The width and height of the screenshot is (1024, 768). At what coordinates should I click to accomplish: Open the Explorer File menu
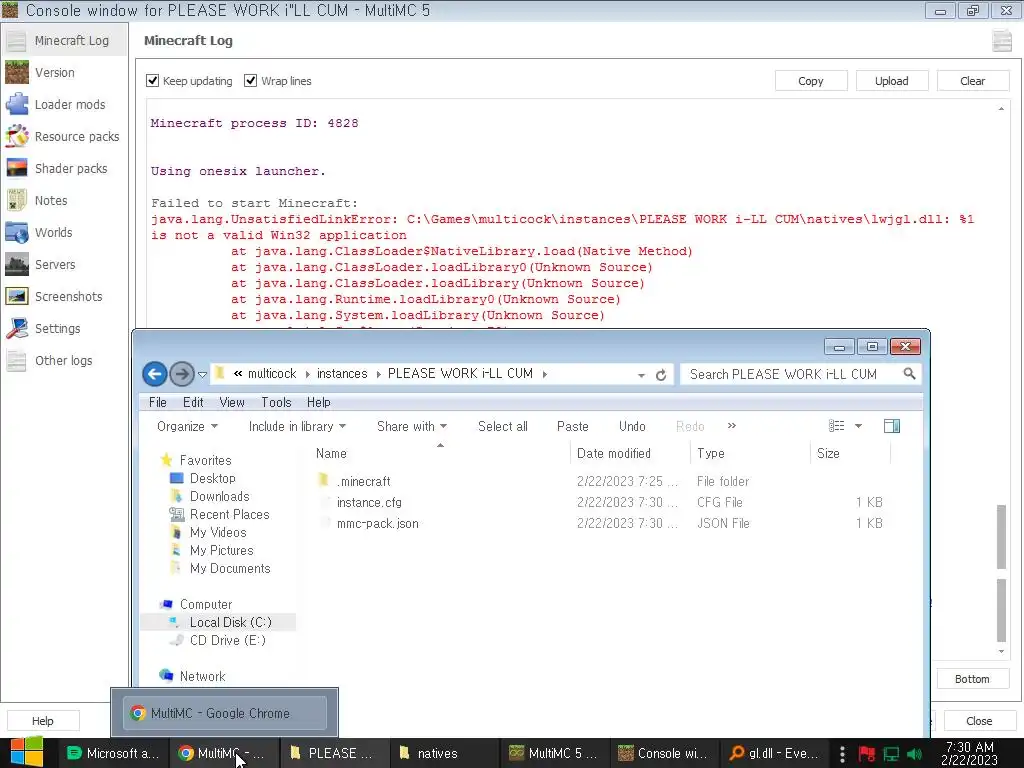[x=158, y=402]
